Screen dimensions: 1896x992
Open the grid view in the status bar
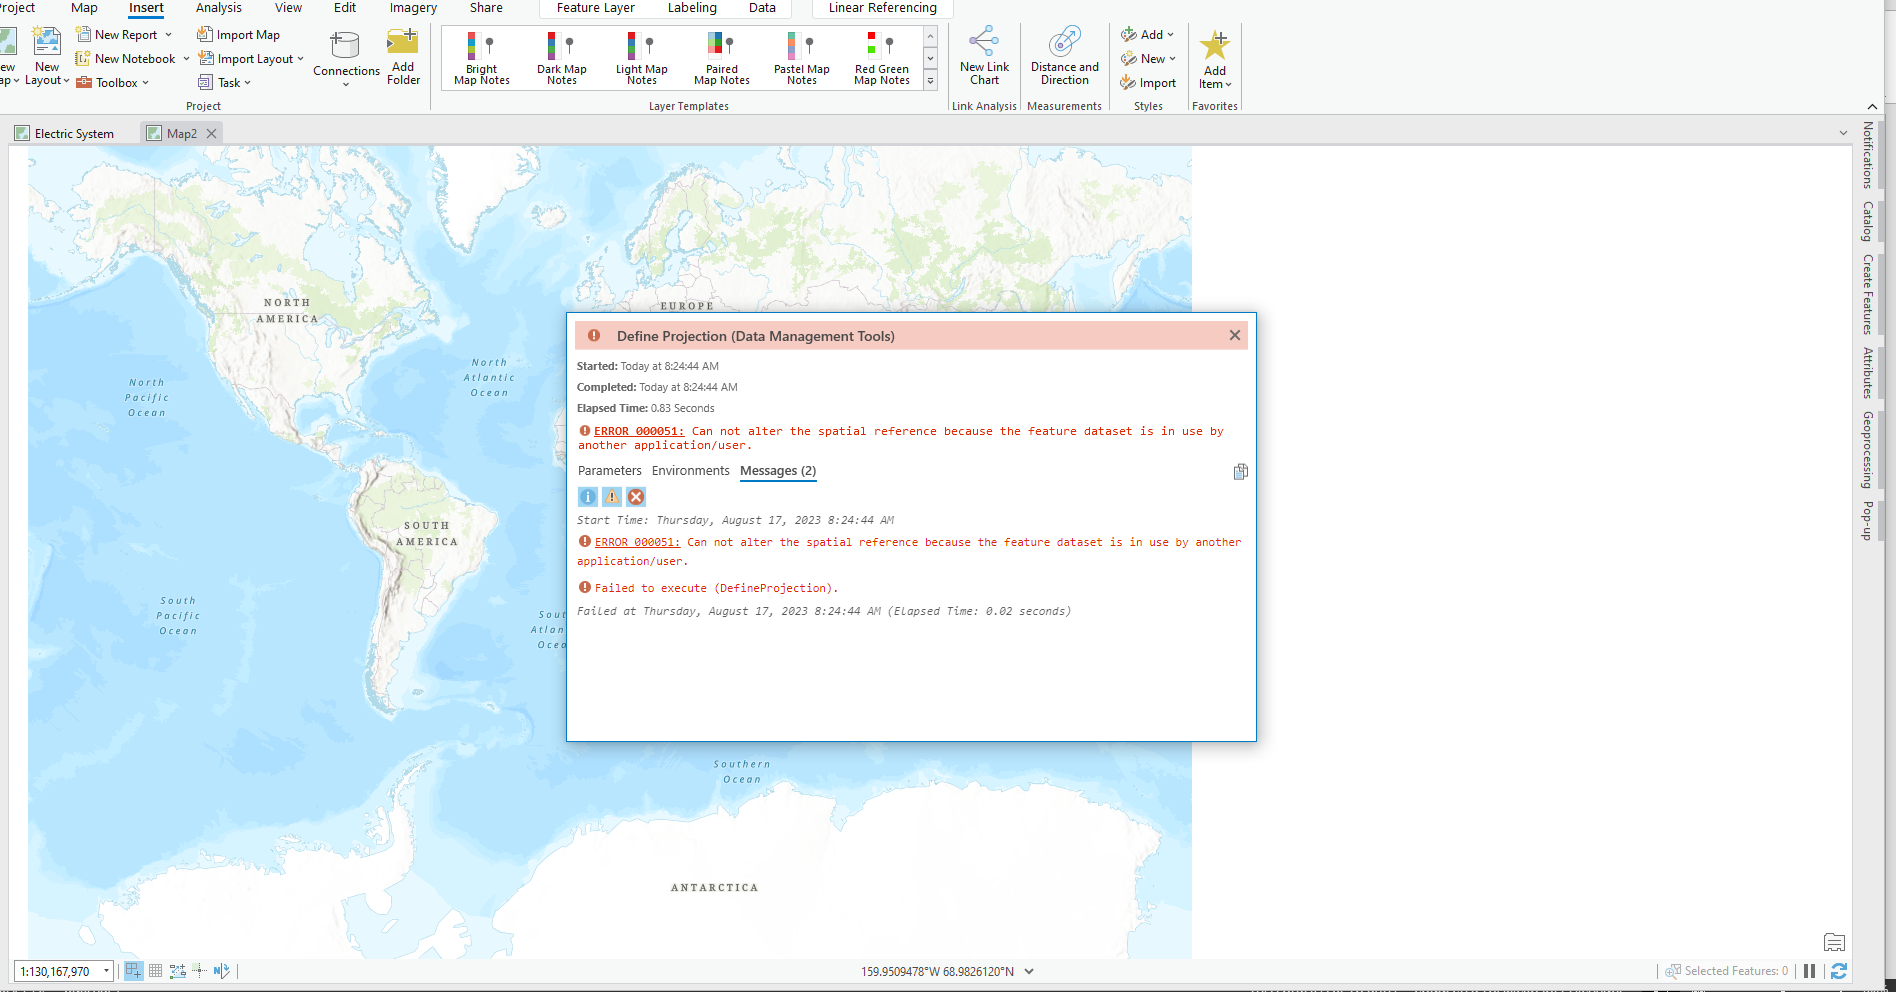click(x=155, y=970)
